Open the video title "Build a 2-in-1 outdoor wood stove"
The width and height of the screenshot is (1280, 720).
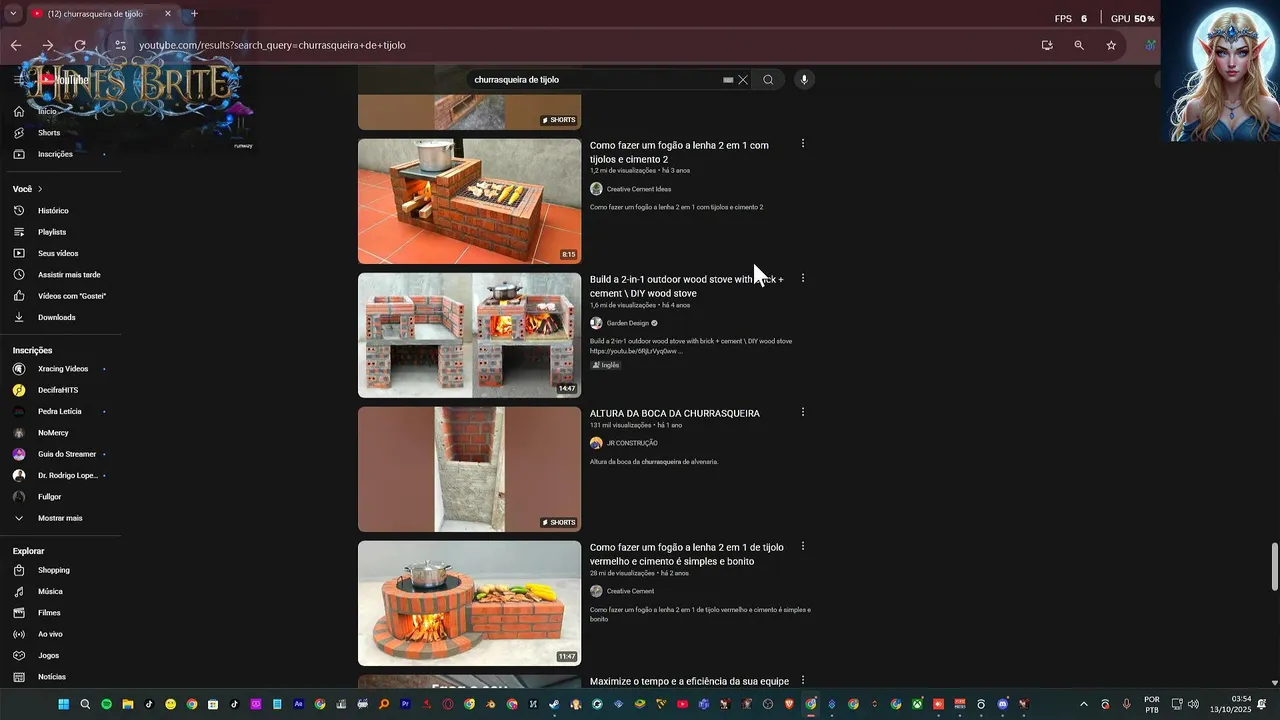coord(687,286)
